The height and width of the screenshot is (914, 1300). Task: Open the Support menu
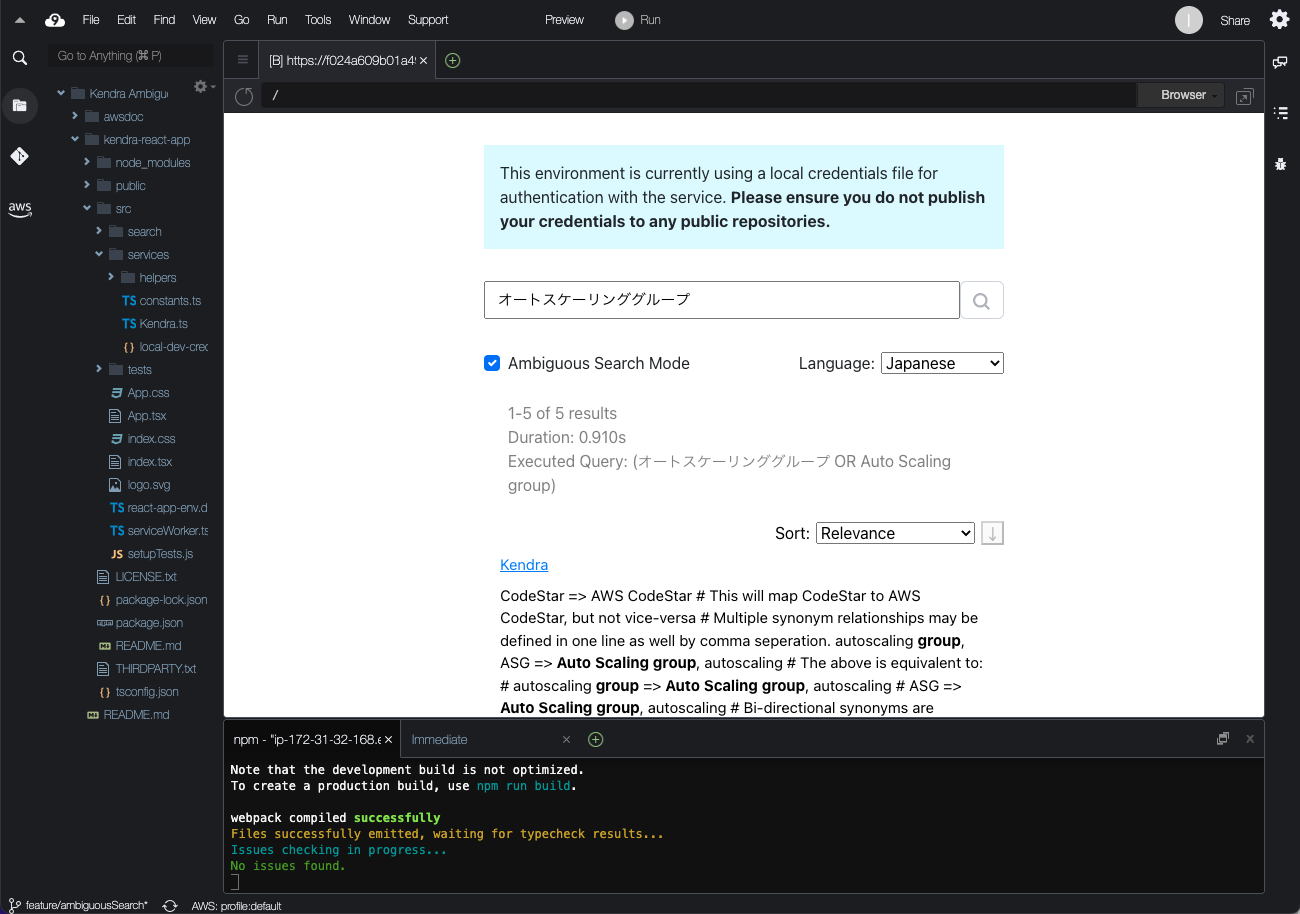tap(428, 20)
